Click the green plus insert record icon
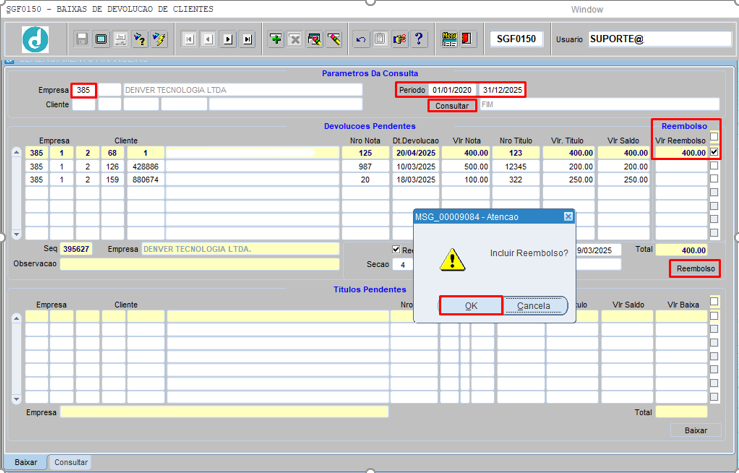This screenshot has height=473, width=739. pos(276,39)
